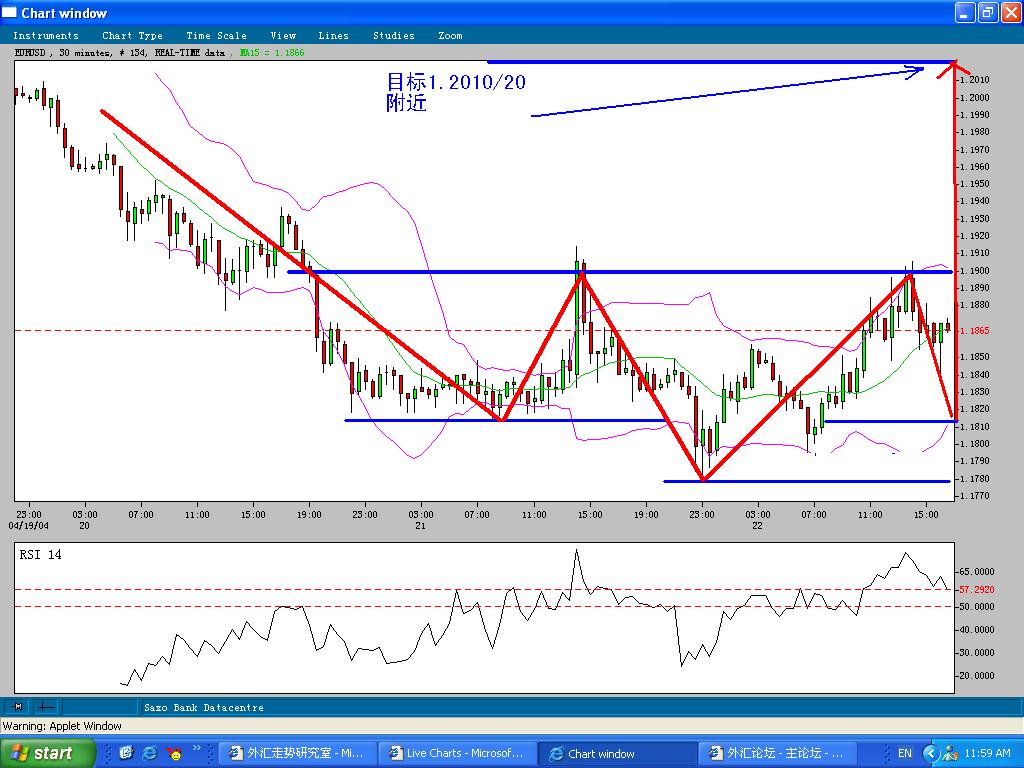Viewport: 1024px width, 768px height.
Task: Open the Time Scale menu
Action: click(216, 36)
